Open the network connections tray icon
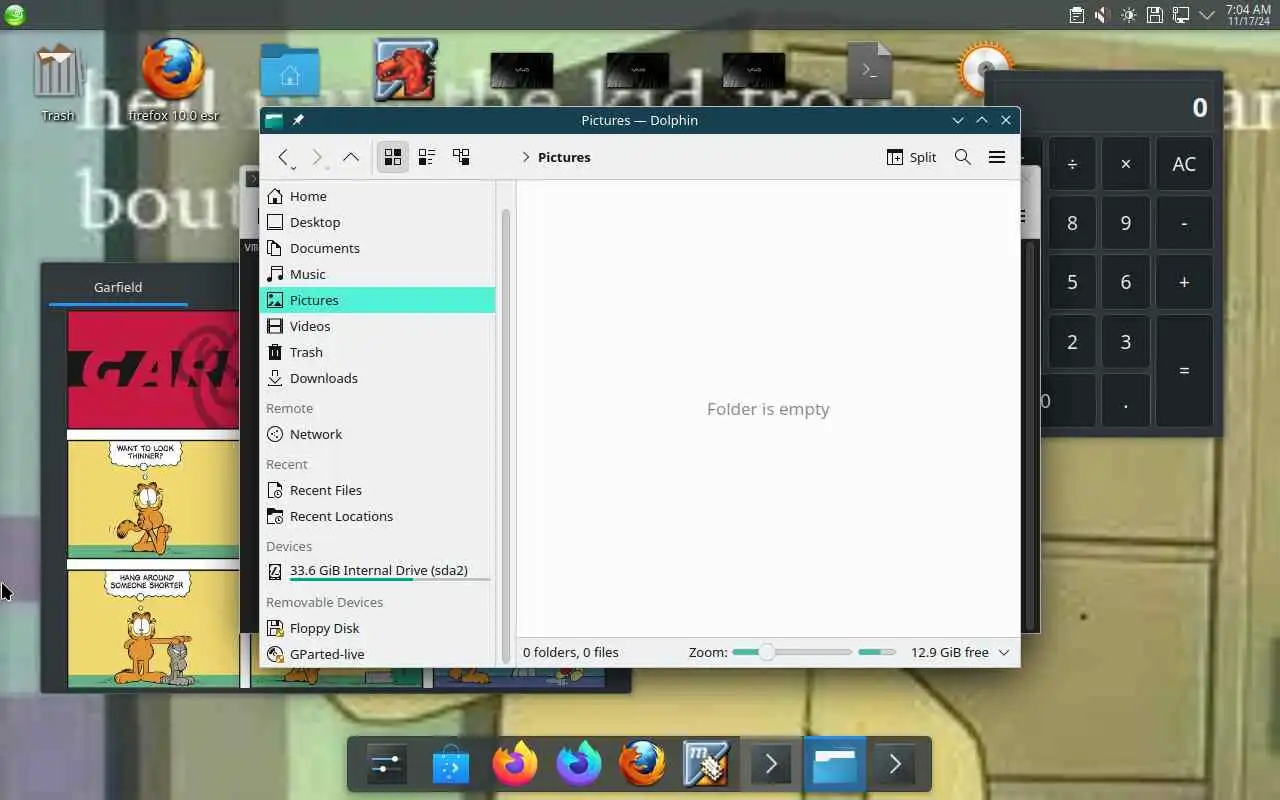 (x=1181, y=15)
